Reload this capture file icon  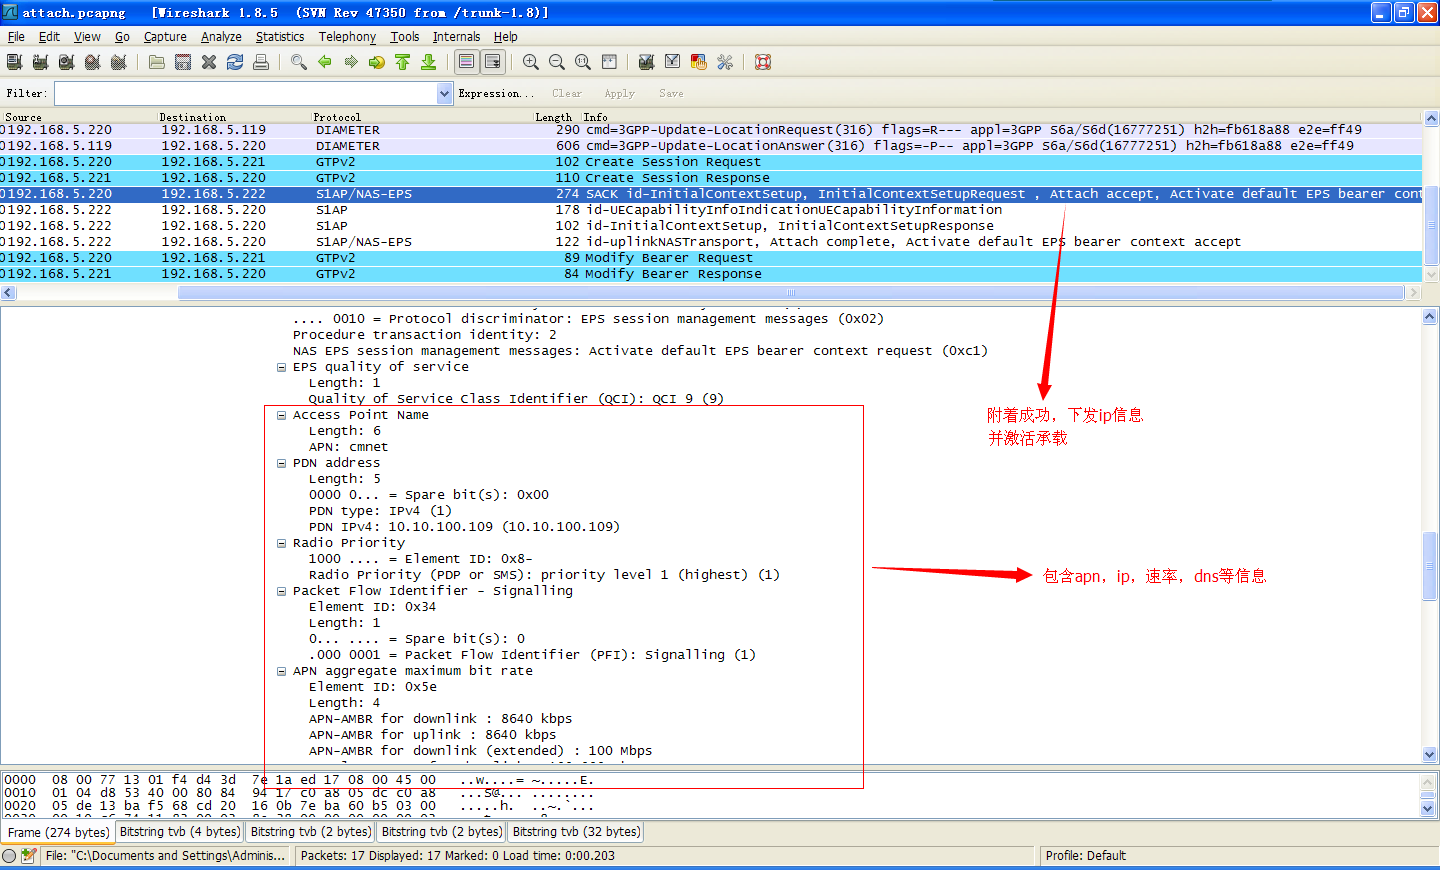click(235, 62)
